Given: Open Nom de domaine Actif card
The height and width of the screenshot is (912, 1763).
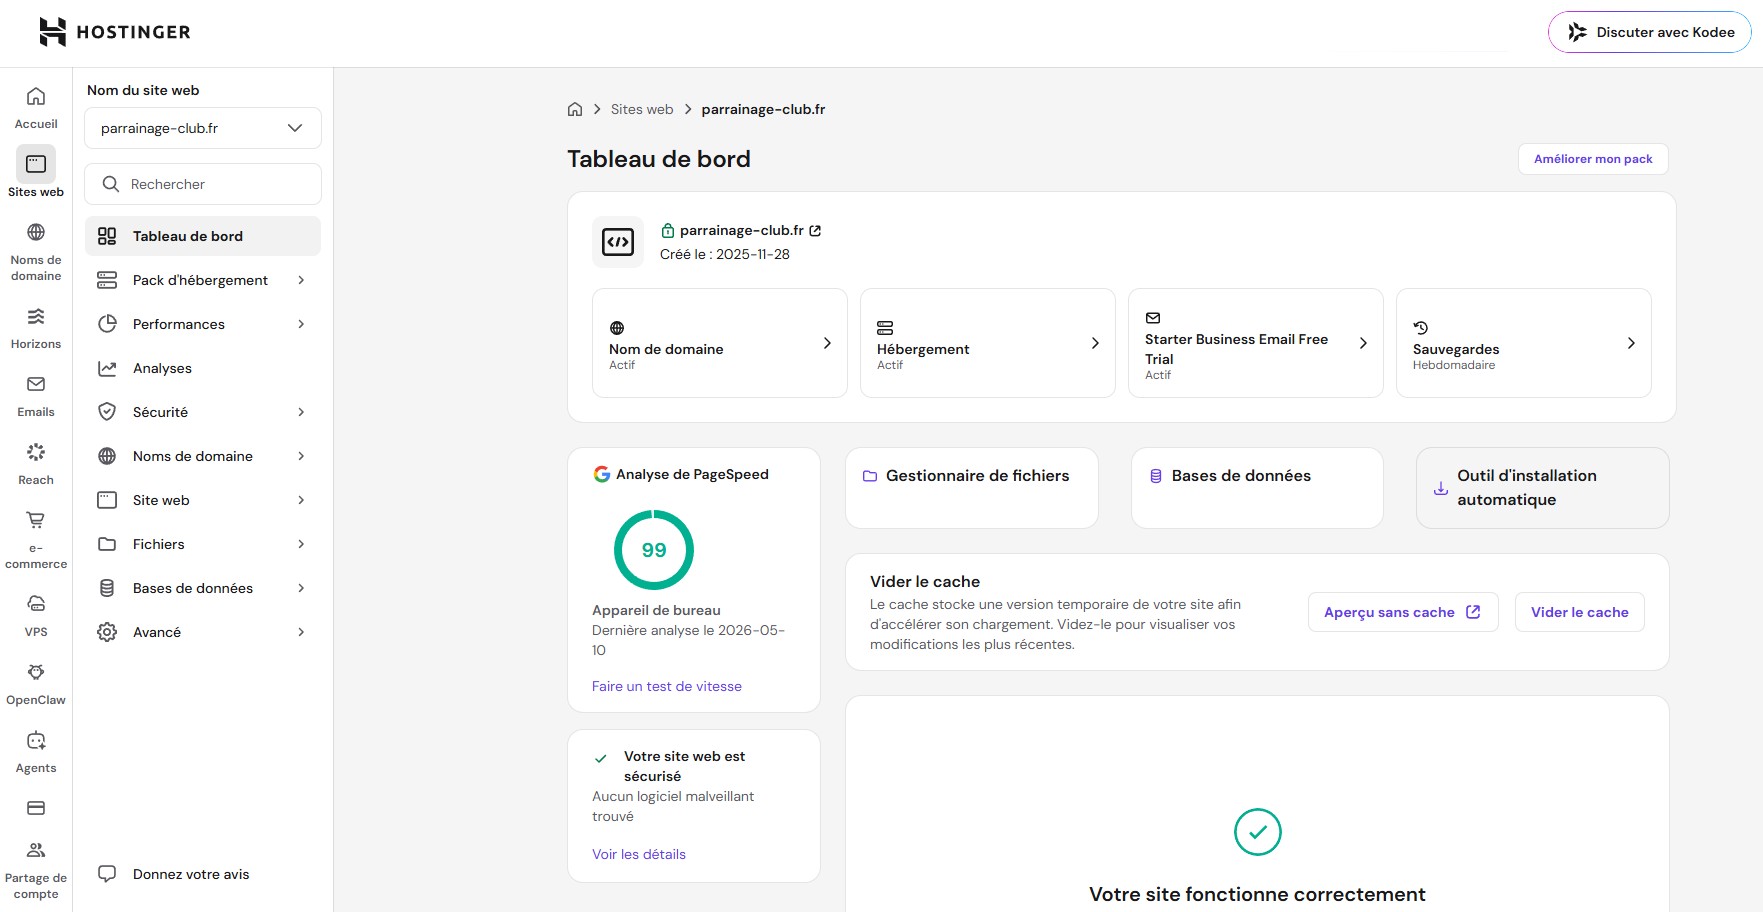Looking at the screenshot, I should point(720,343).
